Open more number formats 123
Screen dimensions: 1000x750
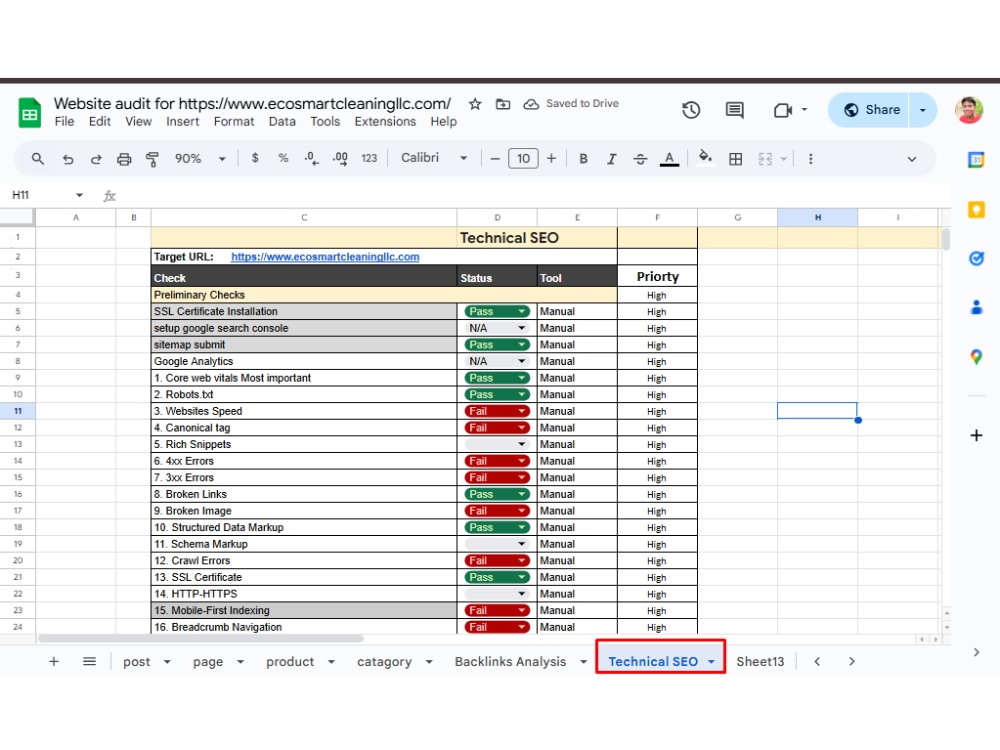(x=369, y=159)
